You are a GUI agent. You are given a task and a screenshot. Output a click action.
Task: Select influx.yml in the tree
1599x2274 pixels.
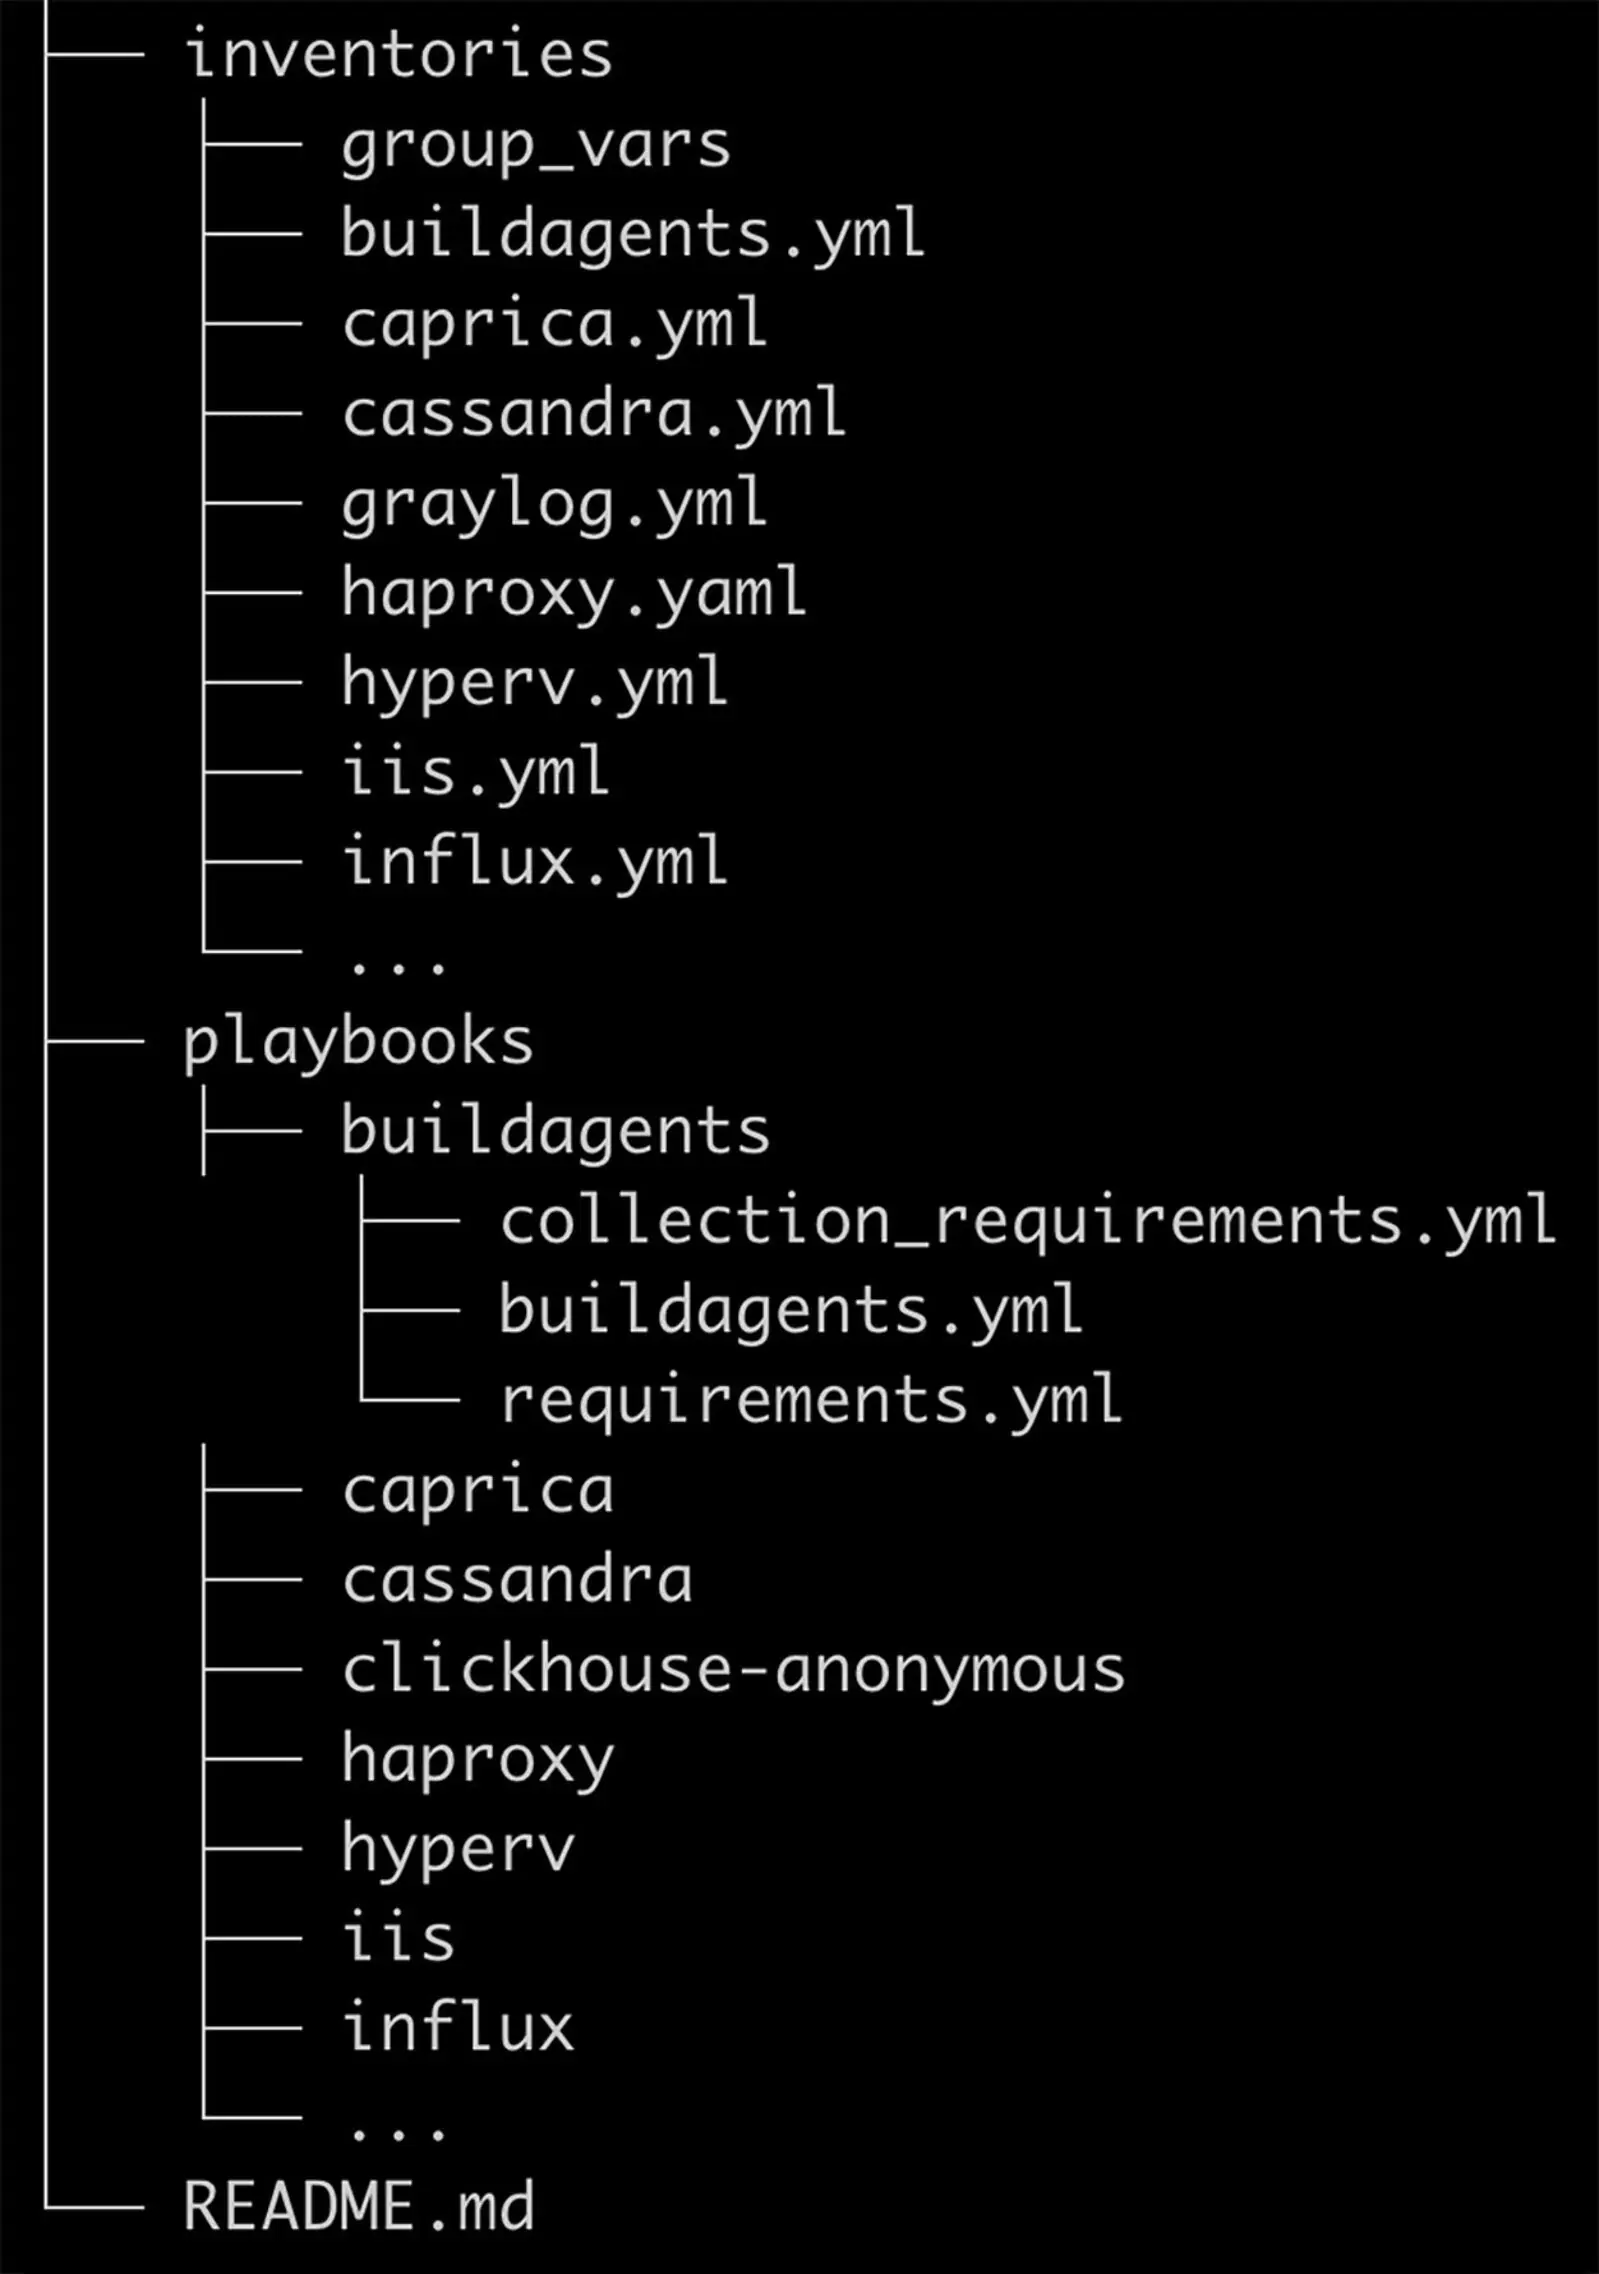pyautogui.click(x=535, y=862)
